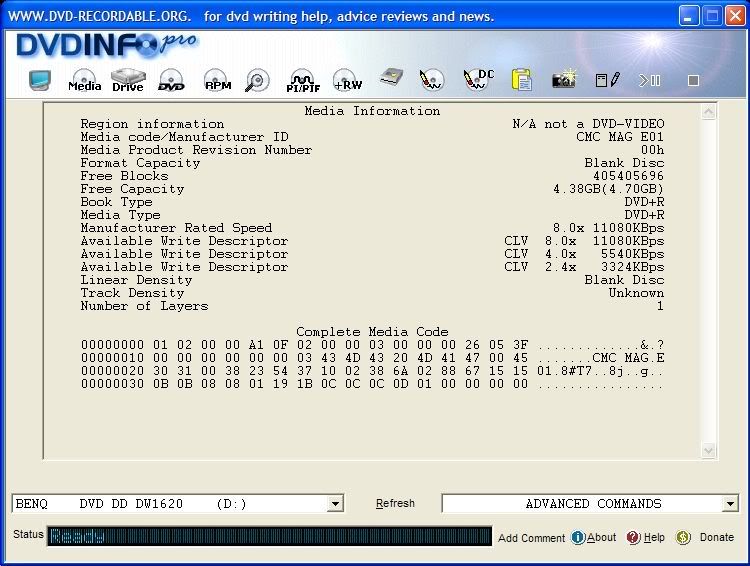Open the DC disc tool icon
Viewport: 750px width, 566px height.
478,80
